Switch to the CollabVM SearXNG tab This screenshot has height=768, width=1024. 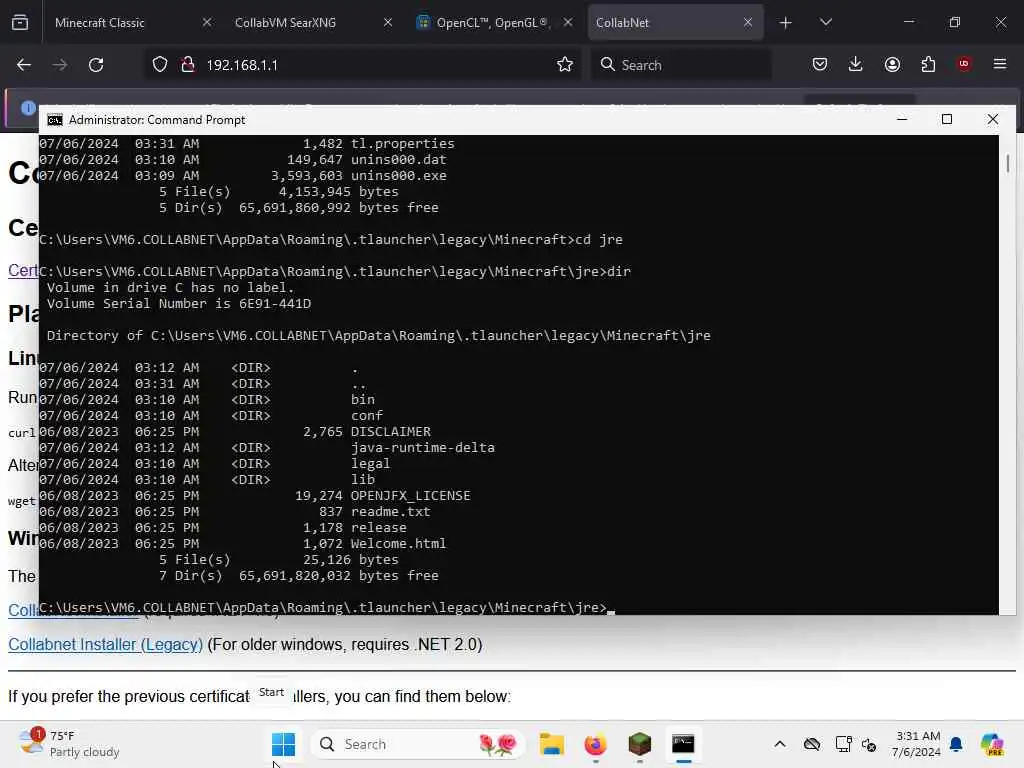312,23
